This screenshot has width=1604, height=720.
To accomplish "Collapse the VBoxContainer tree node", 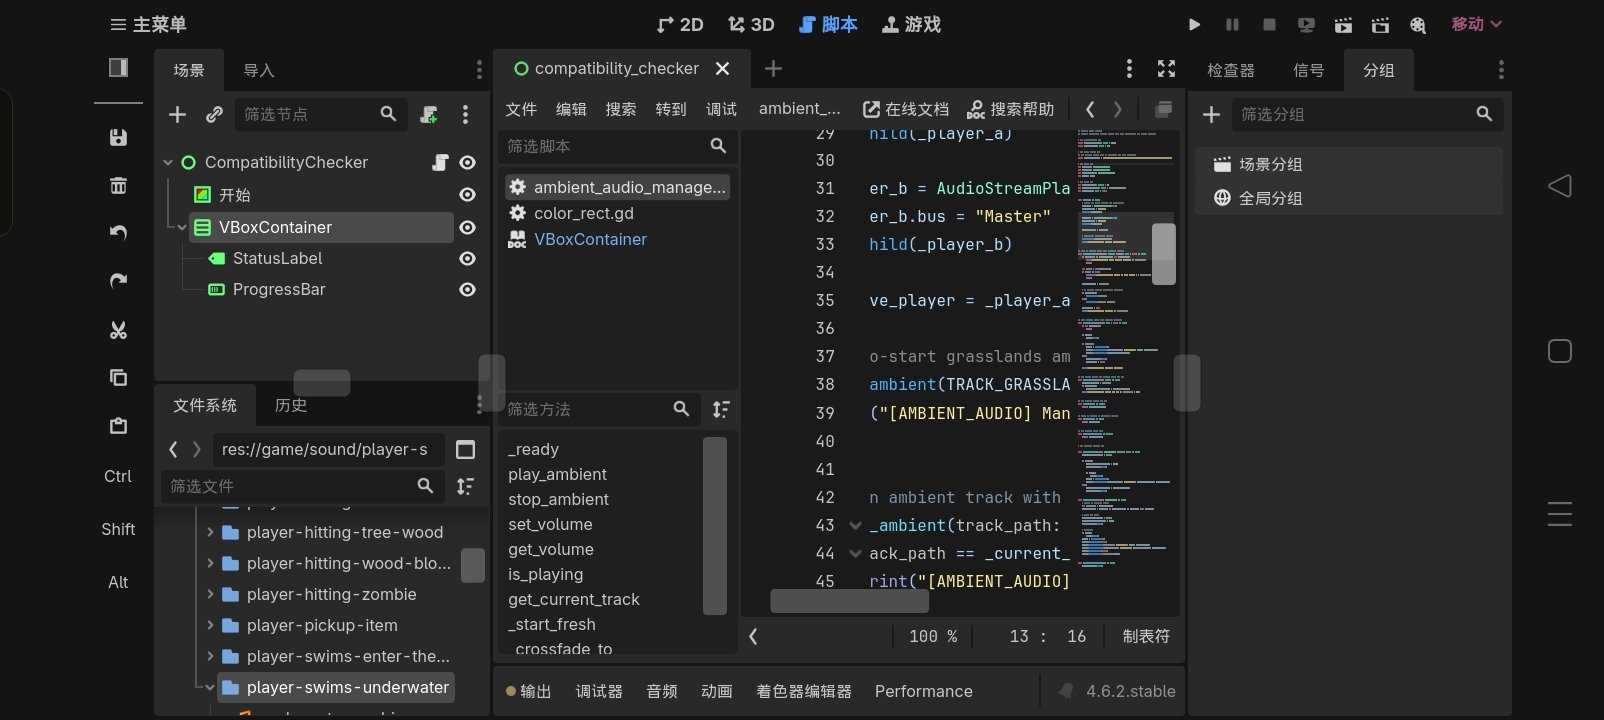I will point(182,227).
